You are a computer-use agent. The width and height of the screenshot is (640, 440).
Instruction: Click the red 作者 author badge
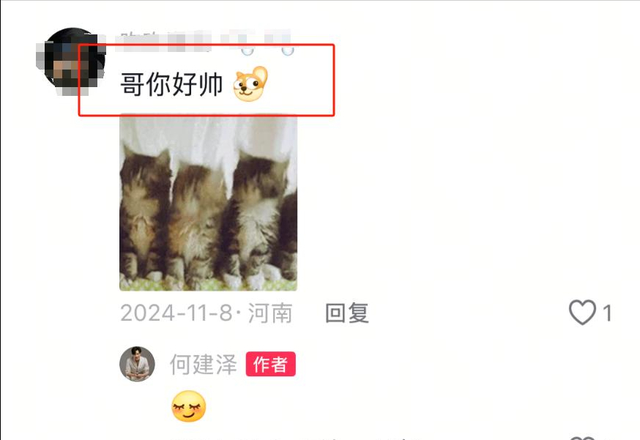coord(271,364)
